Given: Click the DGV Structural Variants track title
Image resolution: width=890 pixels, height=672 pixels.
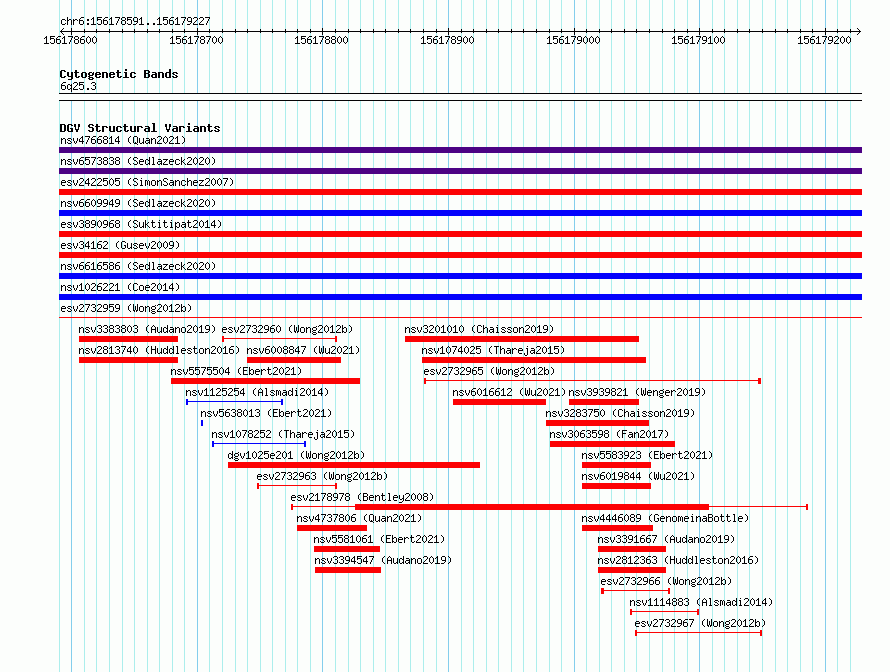Looking at the screenshot, I should click(x=140, y=128).
